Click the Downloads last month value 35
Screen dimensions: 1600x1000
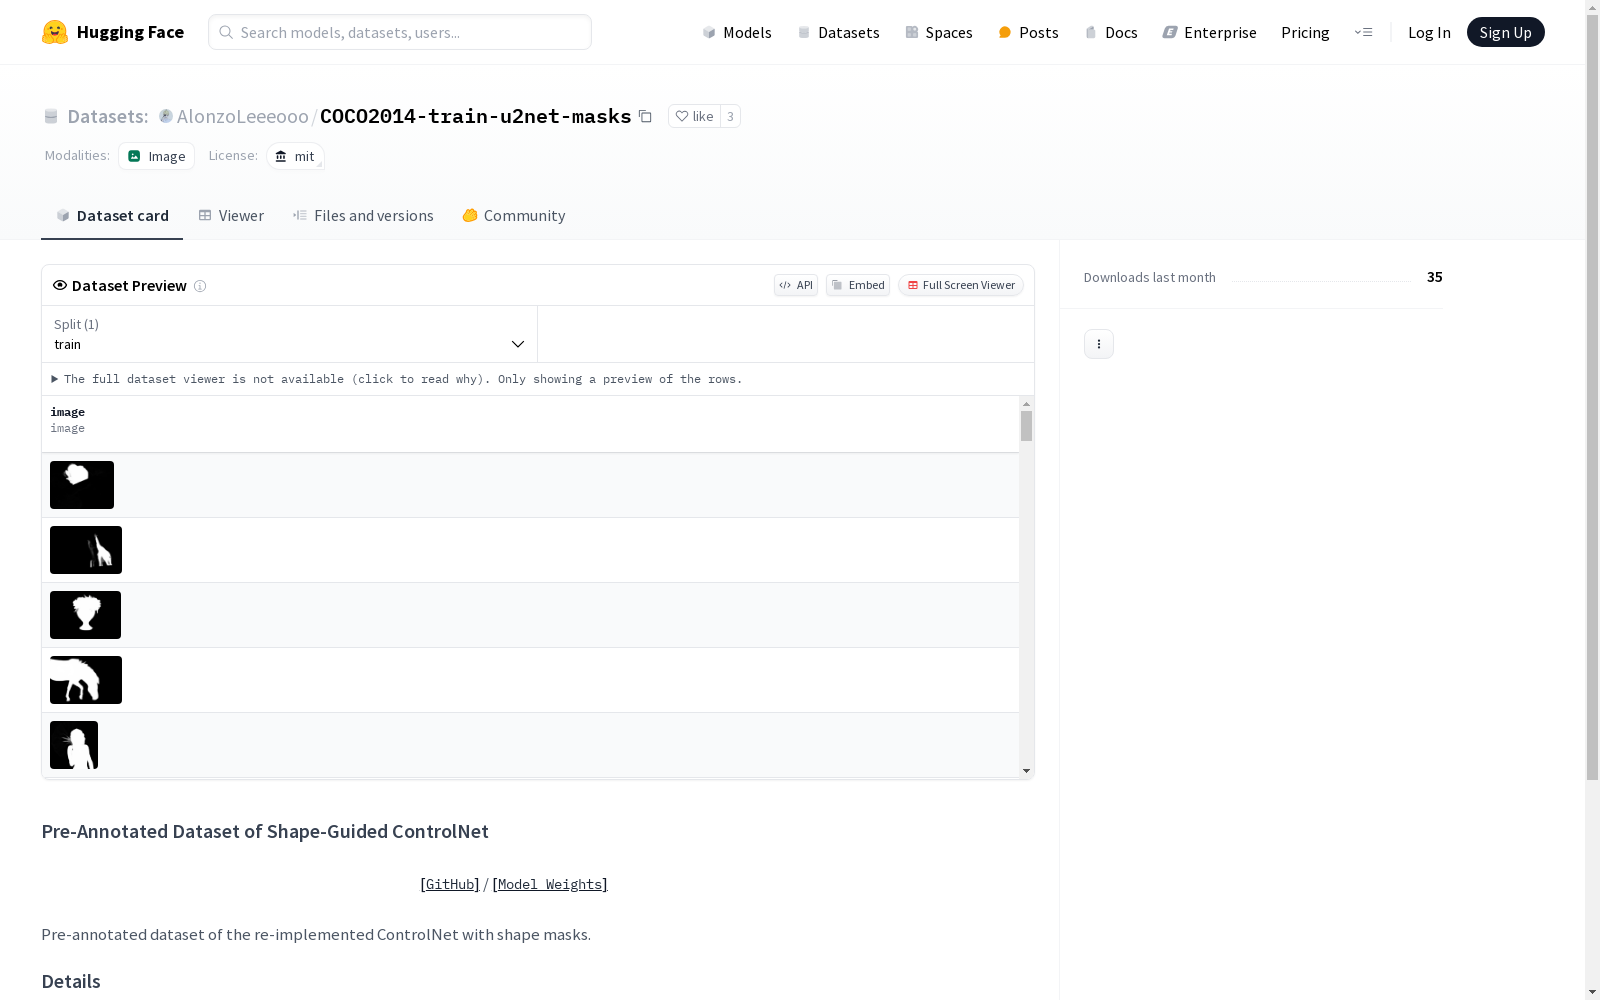[x=1435, y=277]
